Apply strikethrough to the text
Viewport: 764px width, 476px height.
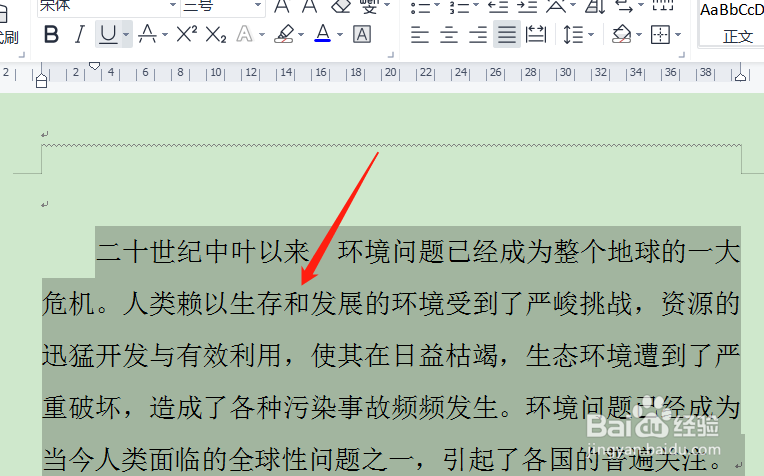click(147, 35)
